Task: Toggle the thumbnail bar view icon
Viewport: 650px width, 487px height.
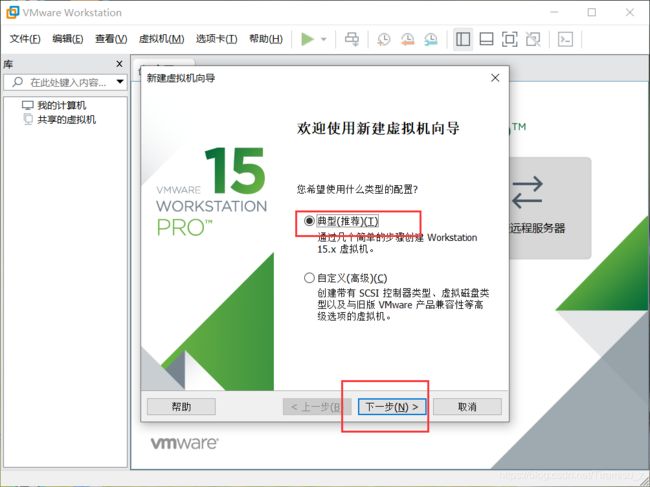Action: click(x=486, y=39)
